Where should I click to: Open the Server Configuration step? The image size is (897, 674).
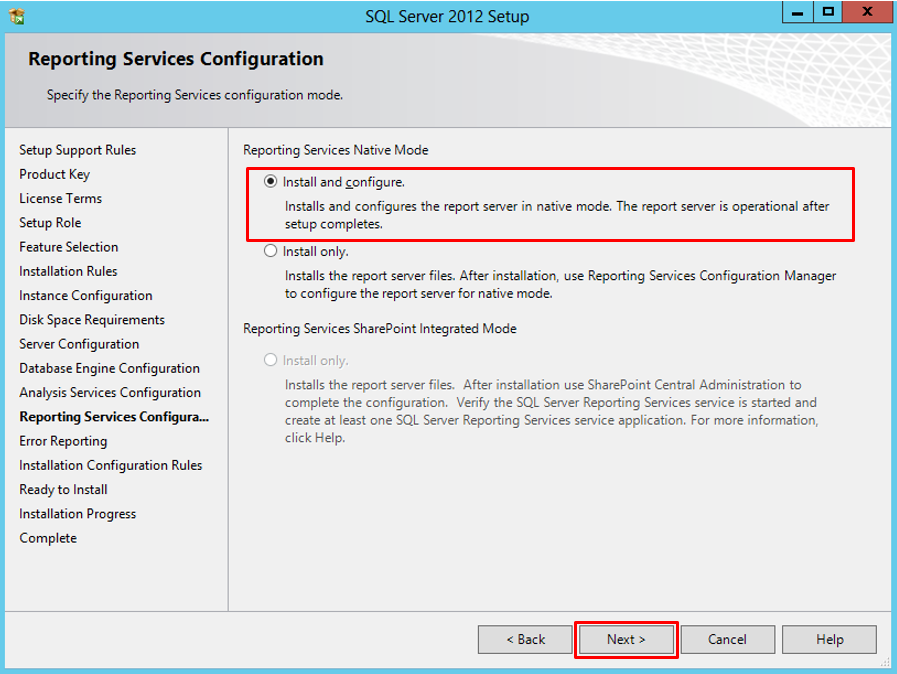[x=79, y=344]
